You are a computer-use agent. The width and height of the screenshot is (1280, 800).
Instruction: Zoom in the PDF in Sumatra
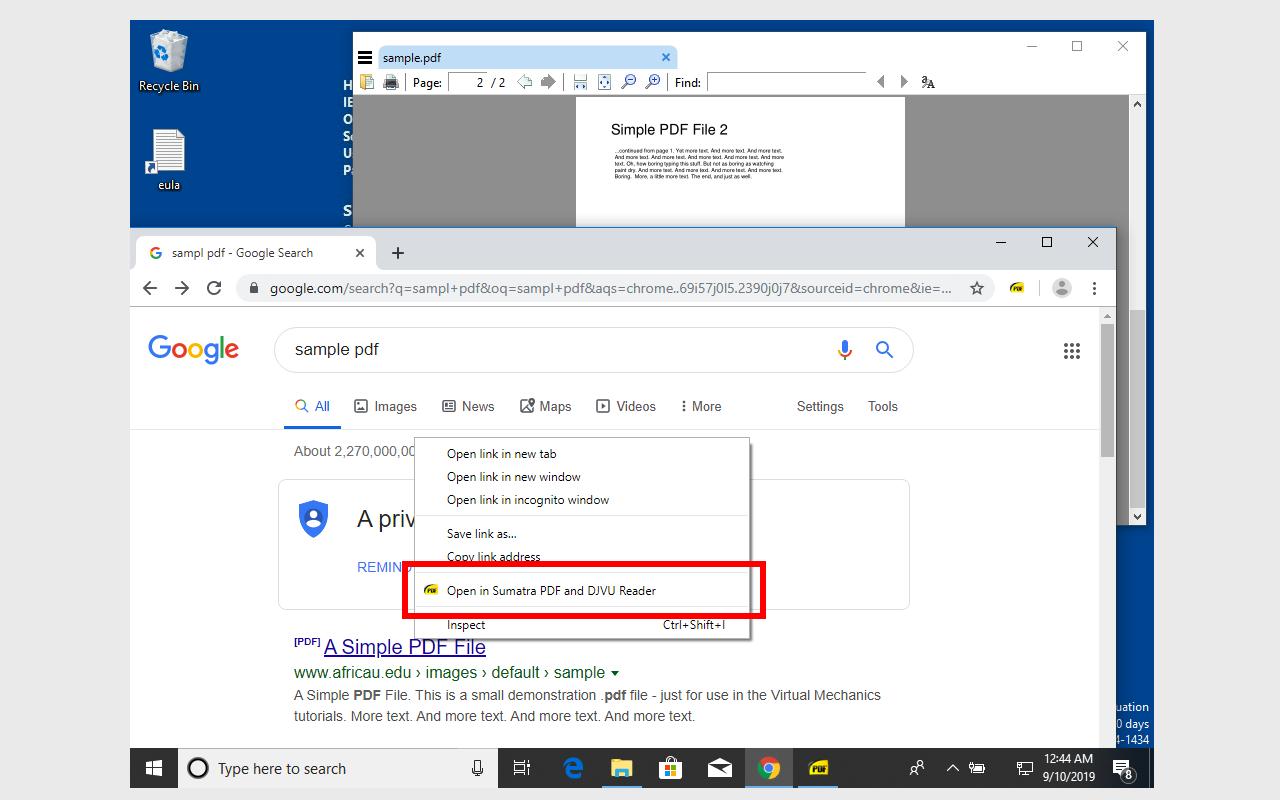[x=653, y=82]
